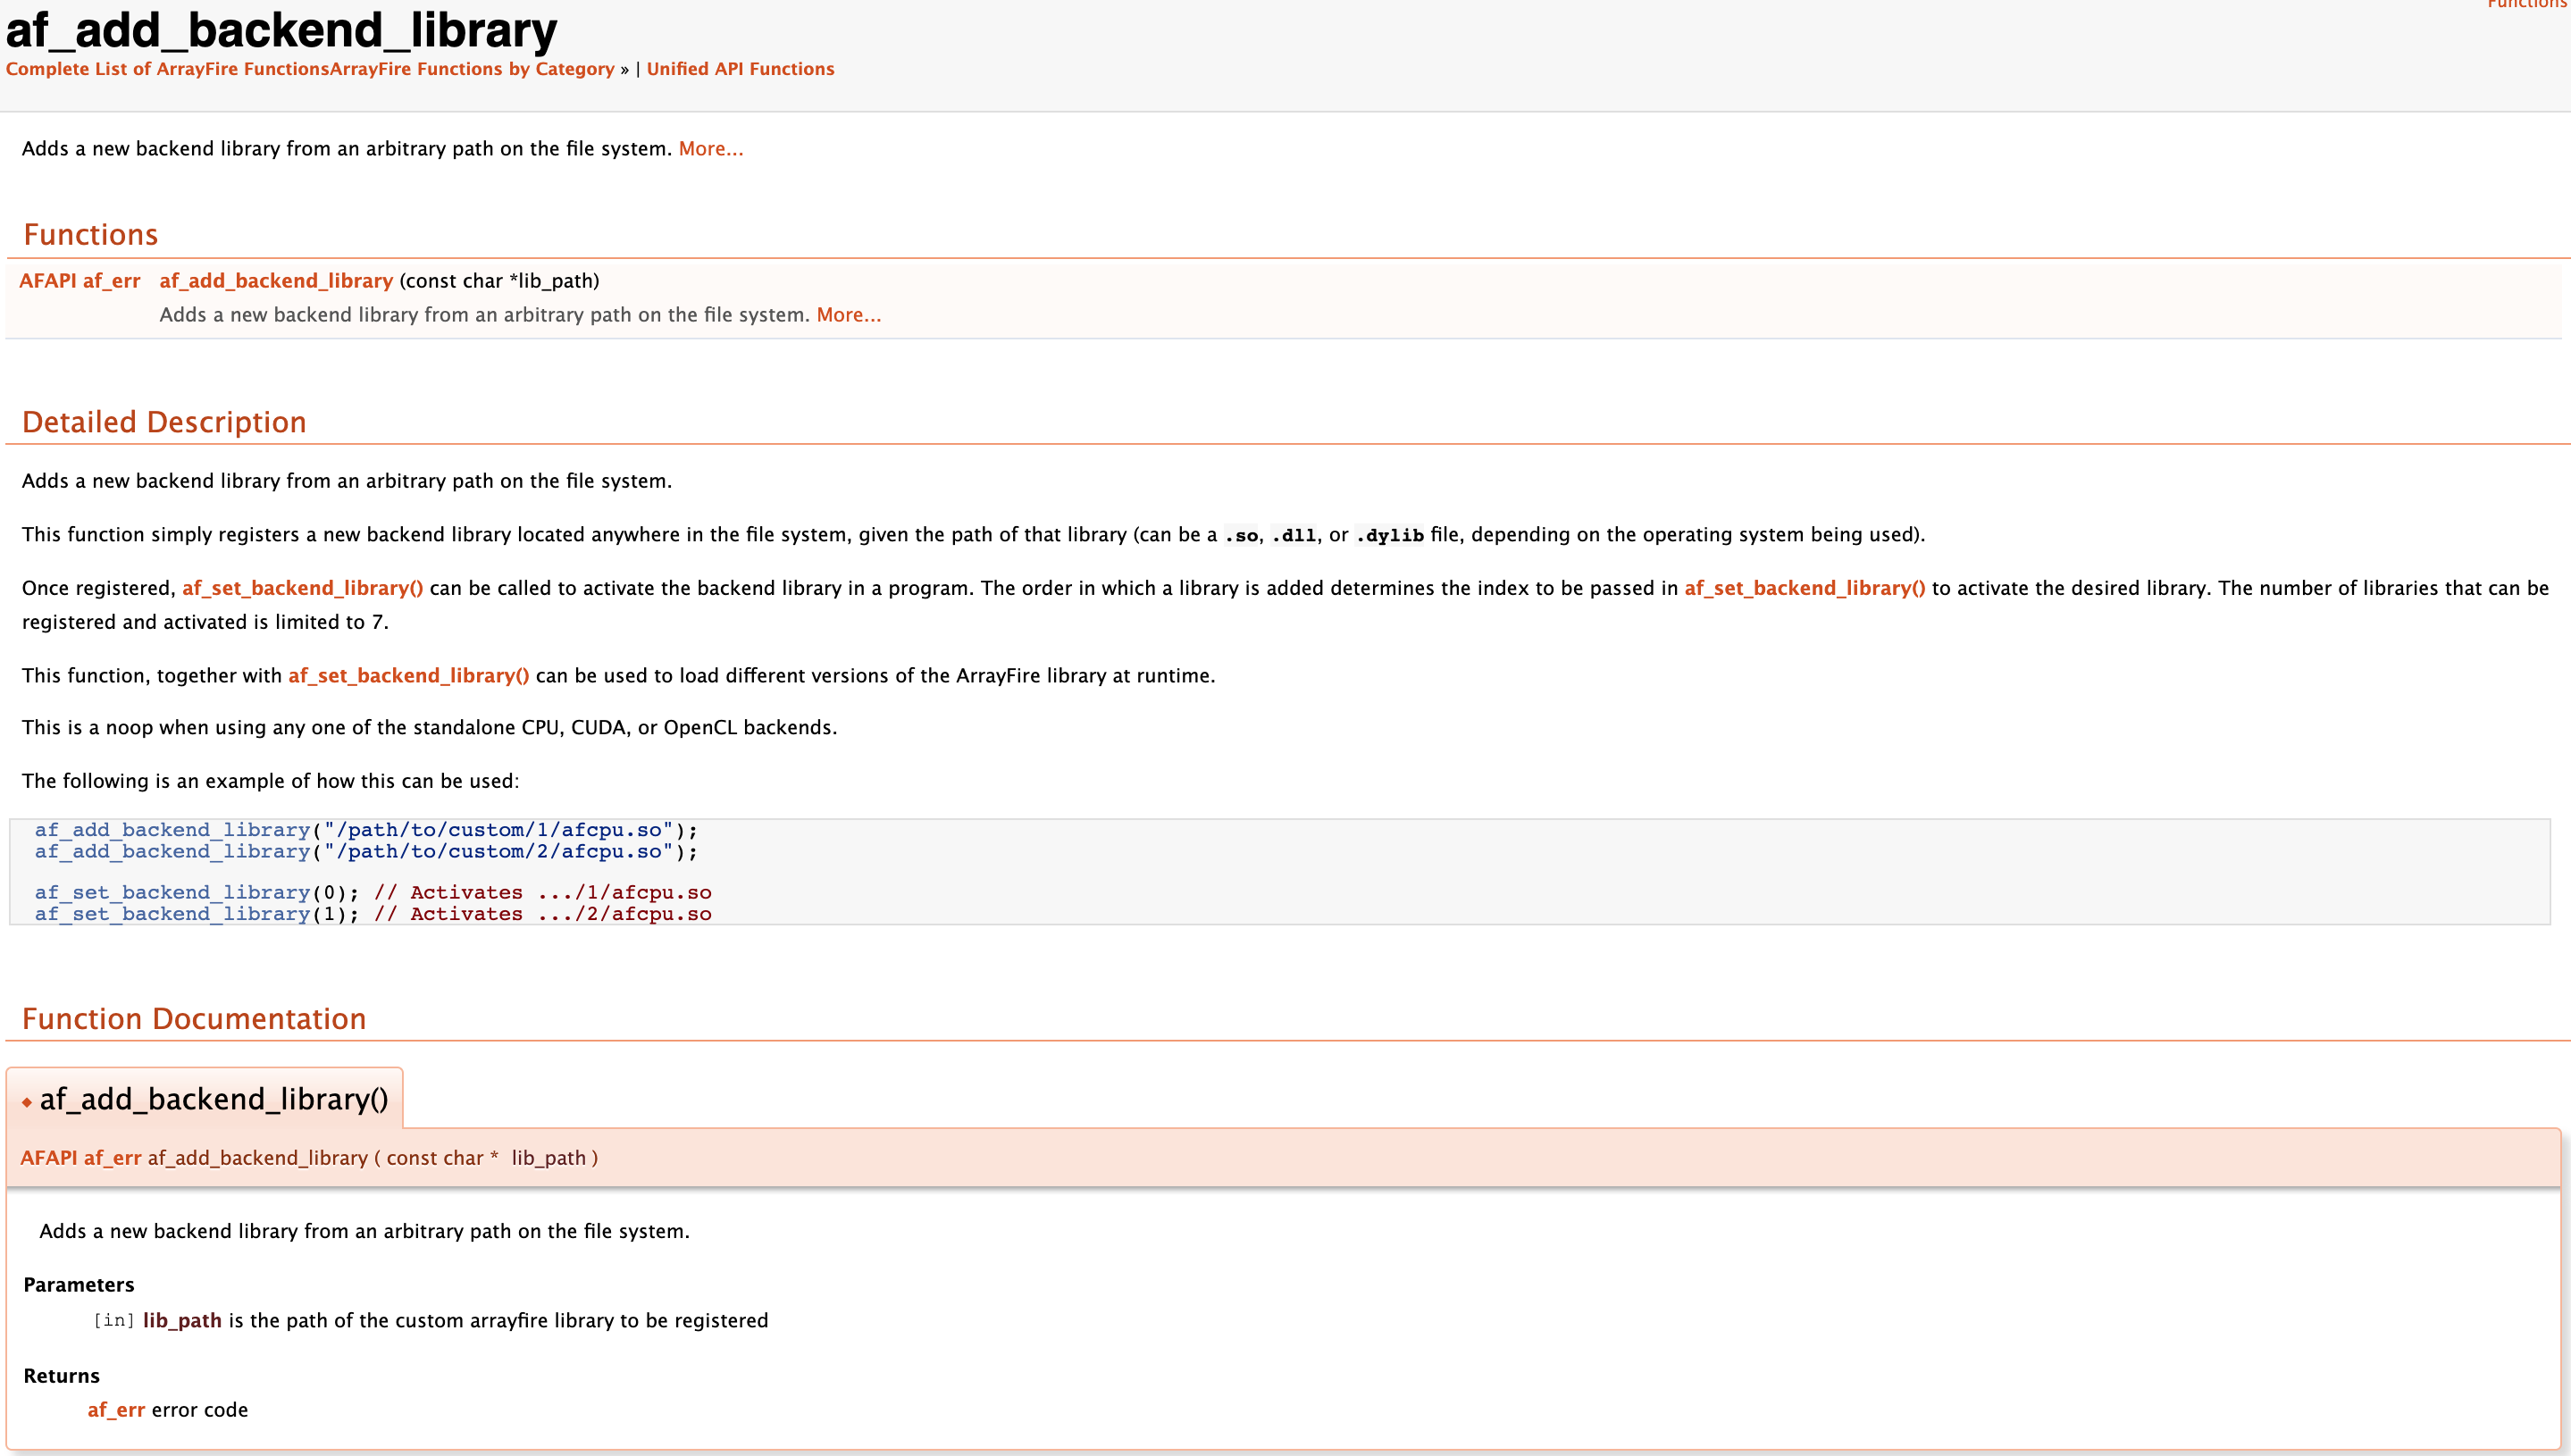
Task: Click af_err return type in Functions table
Action: coord(111,281)
